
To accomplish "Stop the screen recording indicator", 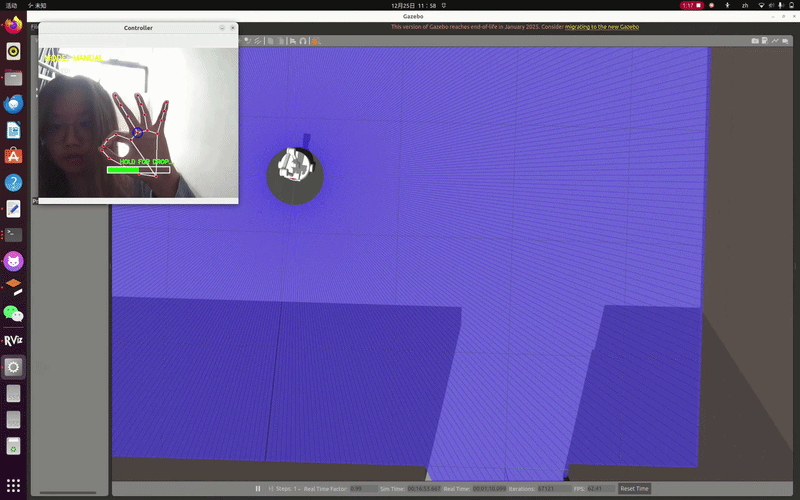I will 692,6.
